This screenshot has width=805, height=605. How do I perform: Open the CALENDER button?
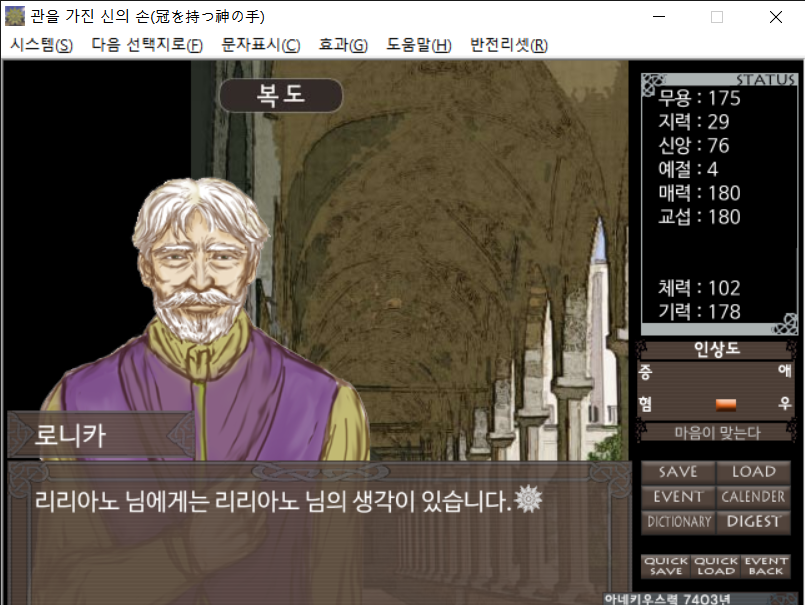[x=753, y=497]
